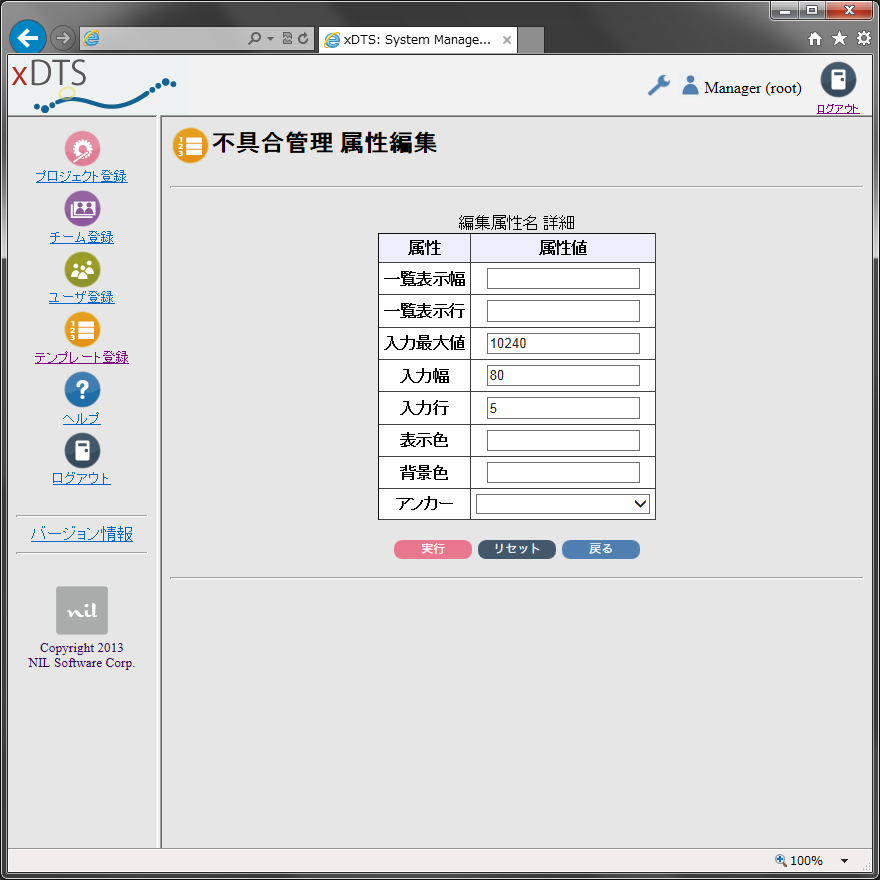The width and height of the screenshot is (880, 880).
Task: Open browser home page icon
Action: tap(815, 38)
